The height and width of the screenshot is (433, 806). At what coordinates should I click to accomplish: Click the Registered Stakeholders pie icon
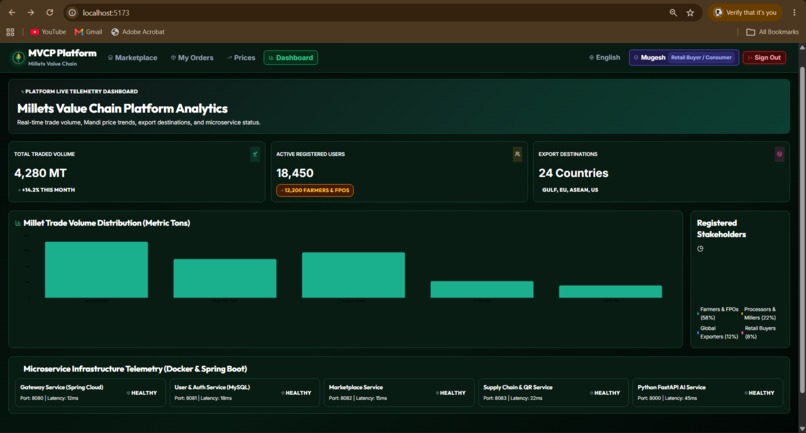click(x=700, y=249)
